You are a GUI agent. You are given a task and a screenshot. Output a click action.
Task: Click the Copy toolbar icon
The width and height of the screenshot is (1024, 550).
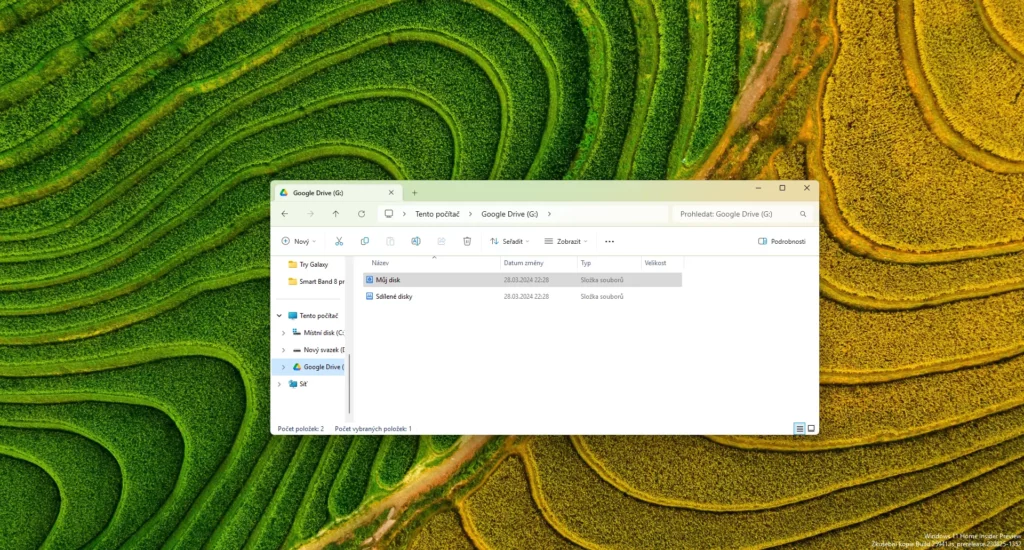[x=365, y=241]
